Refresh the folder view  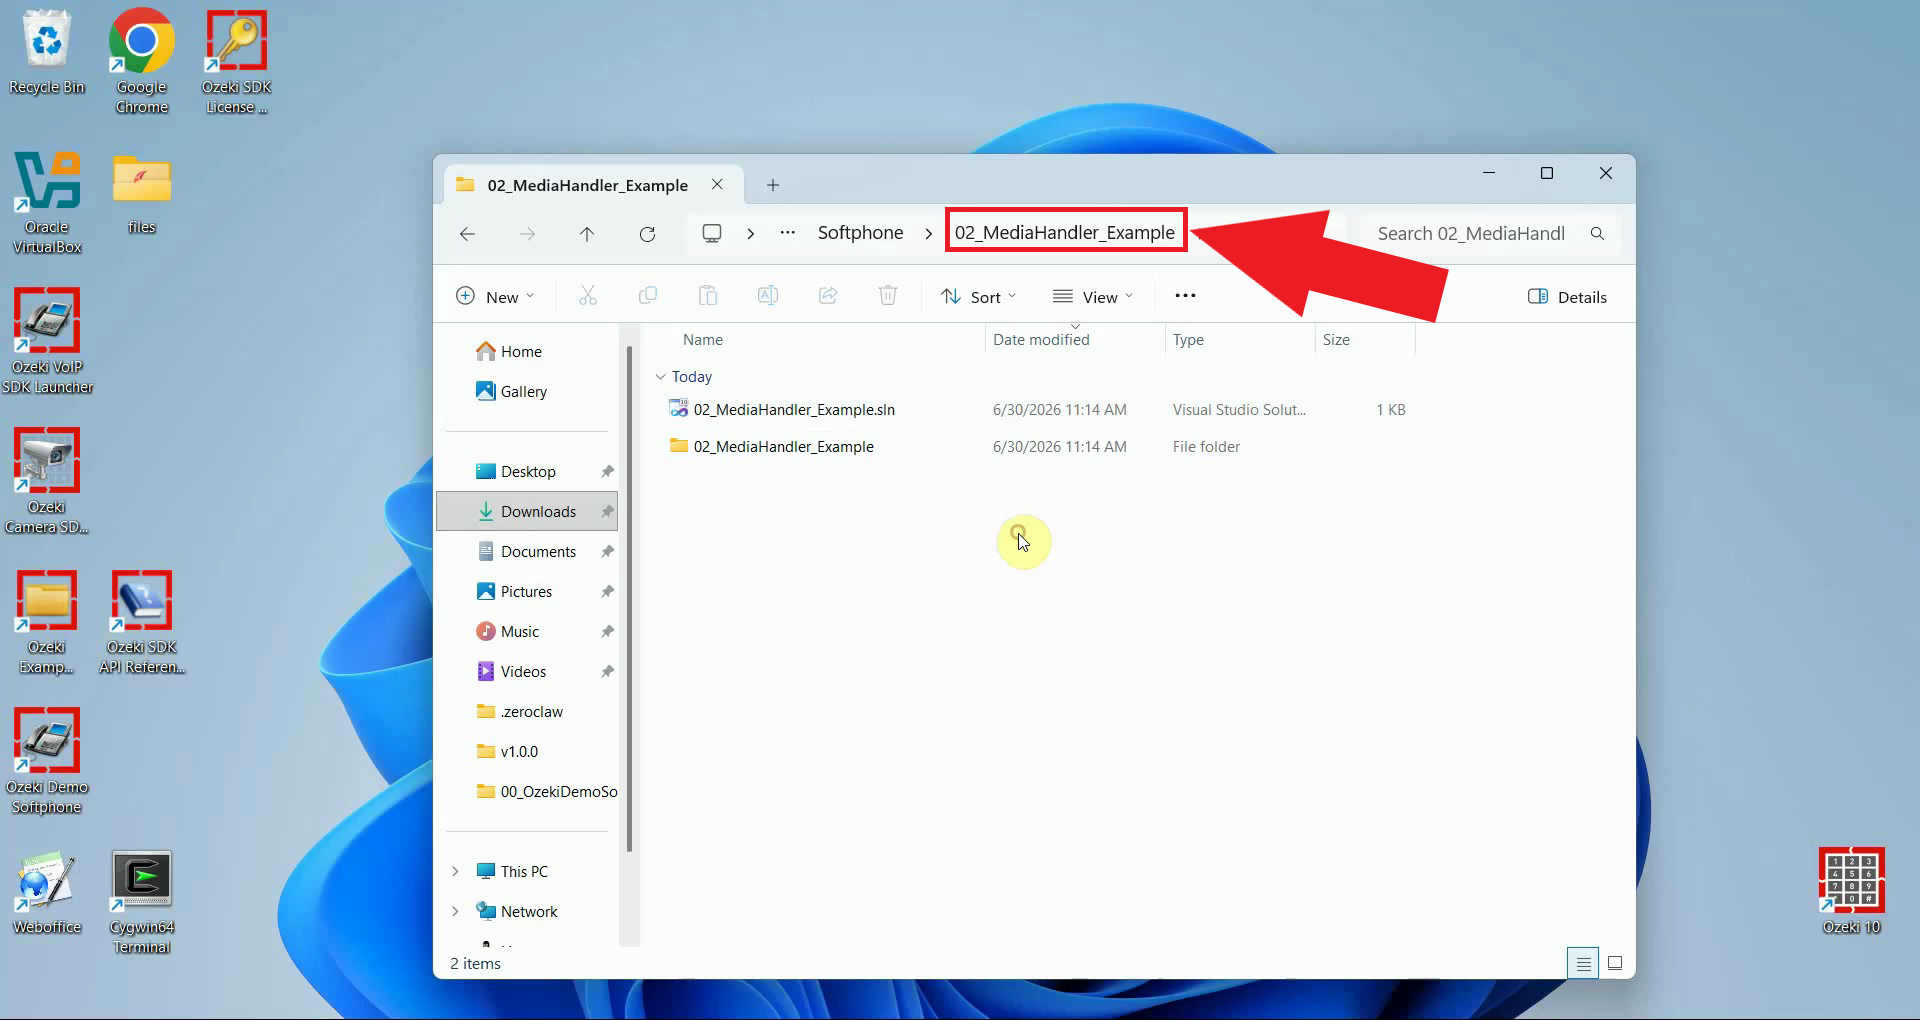tap(647, 233)
